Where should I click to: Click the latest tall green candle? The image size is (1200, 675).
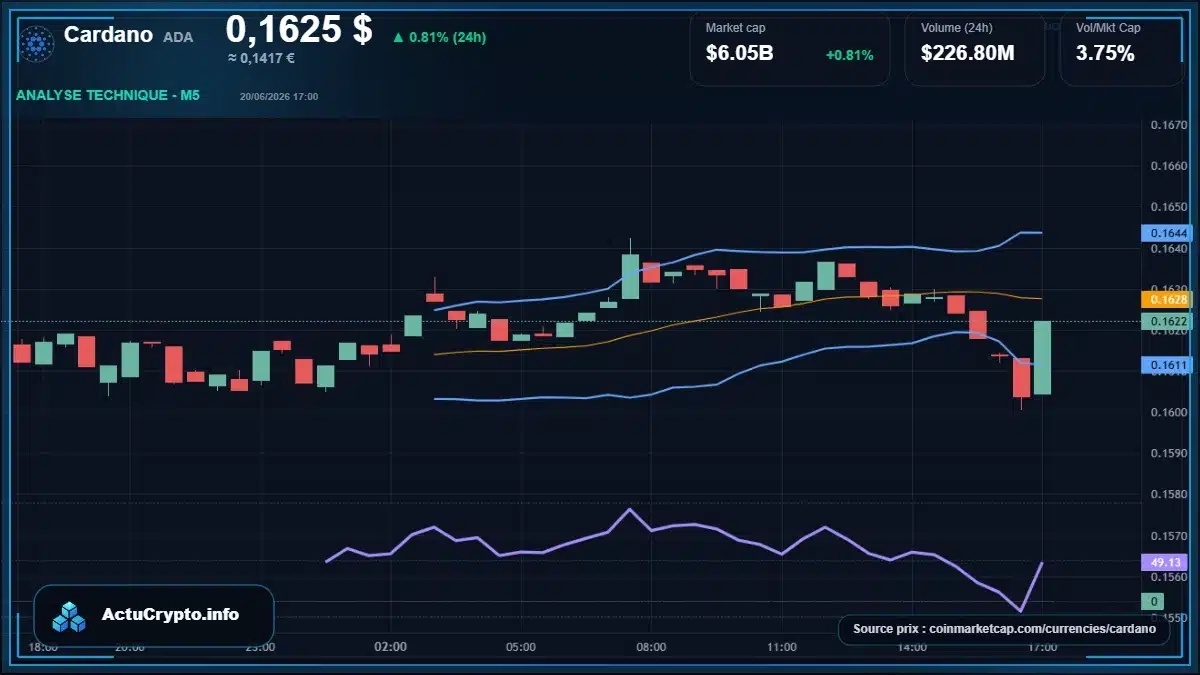[x=1042, y=357]
